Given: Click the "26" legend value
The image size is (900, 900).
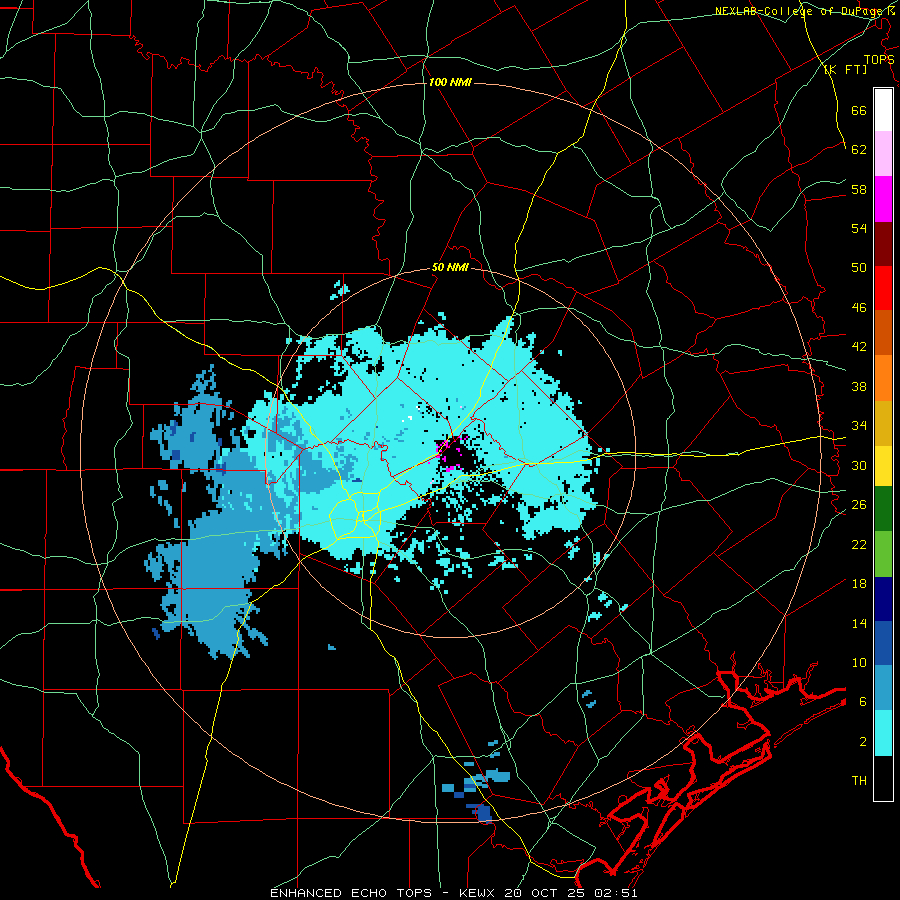Looking at the screenshot, I should tap(859, 505).
